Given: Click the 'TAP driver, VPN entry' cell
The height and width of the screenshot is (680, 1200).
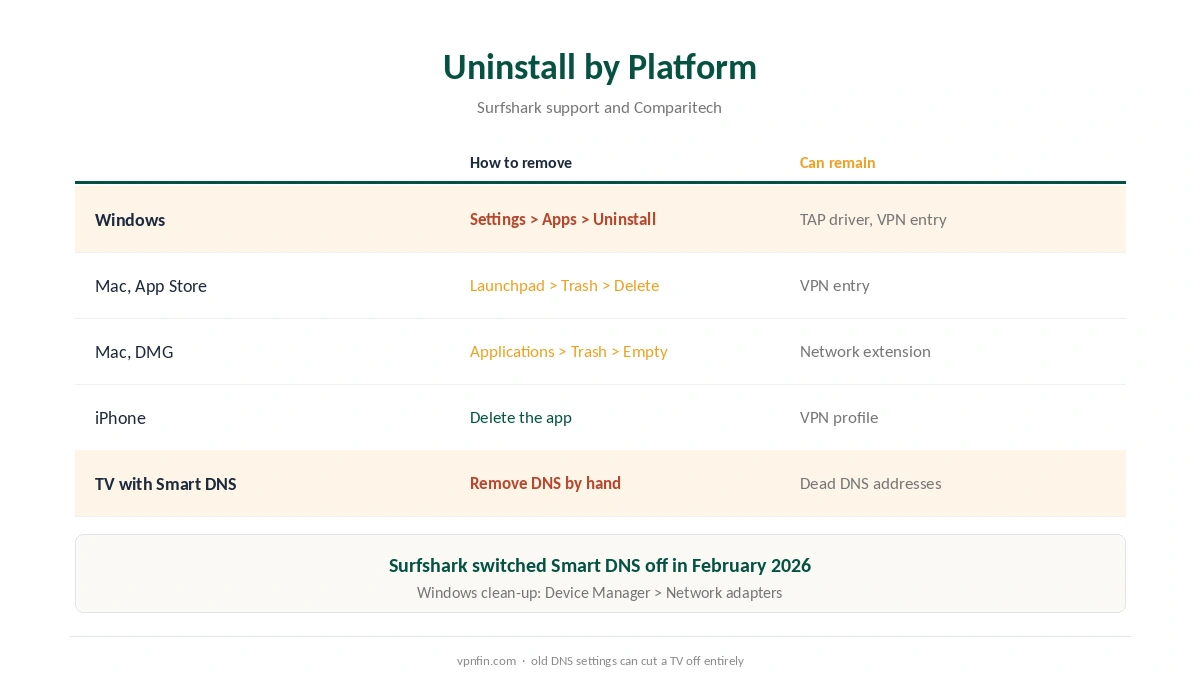Looking at the screenshot, I should click(873, 219).
